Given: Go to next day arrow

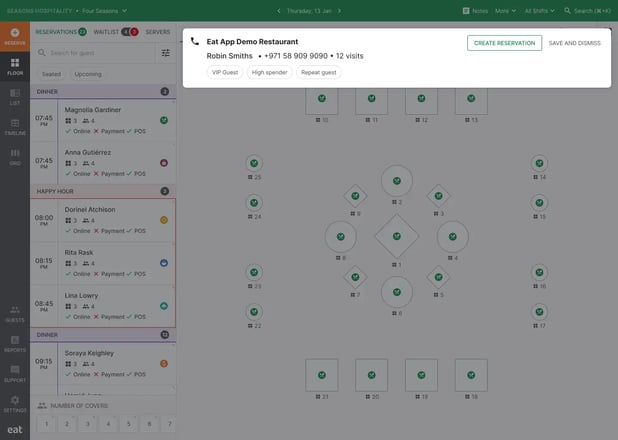Looking at the screenshot, I should [339, 11].
